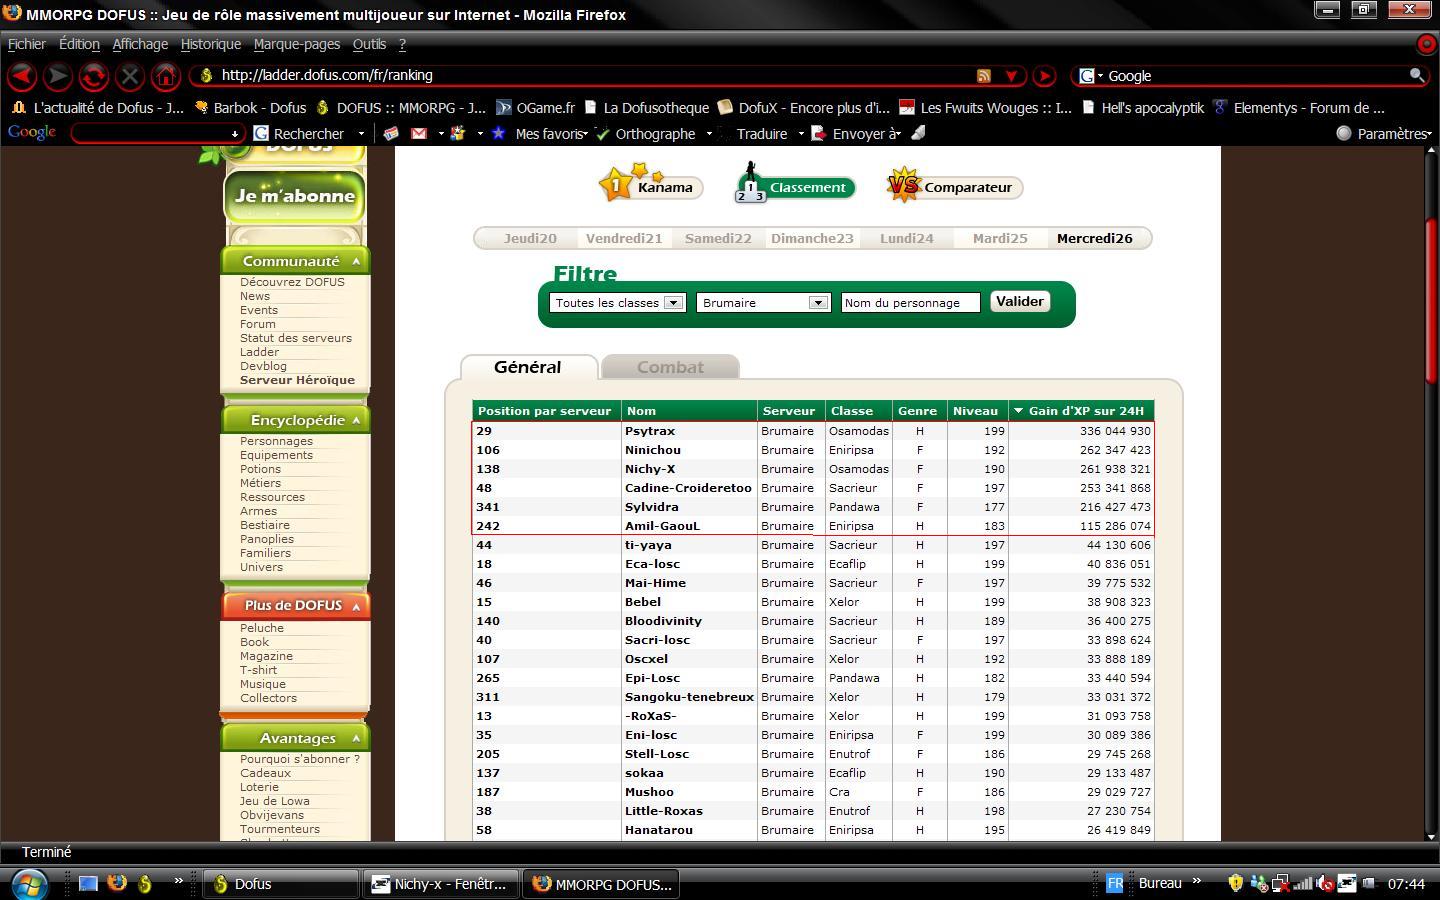Screen dimensions: 1440x900
Task: Open the Marque-pages menu
Action: [x=297, y=44]
